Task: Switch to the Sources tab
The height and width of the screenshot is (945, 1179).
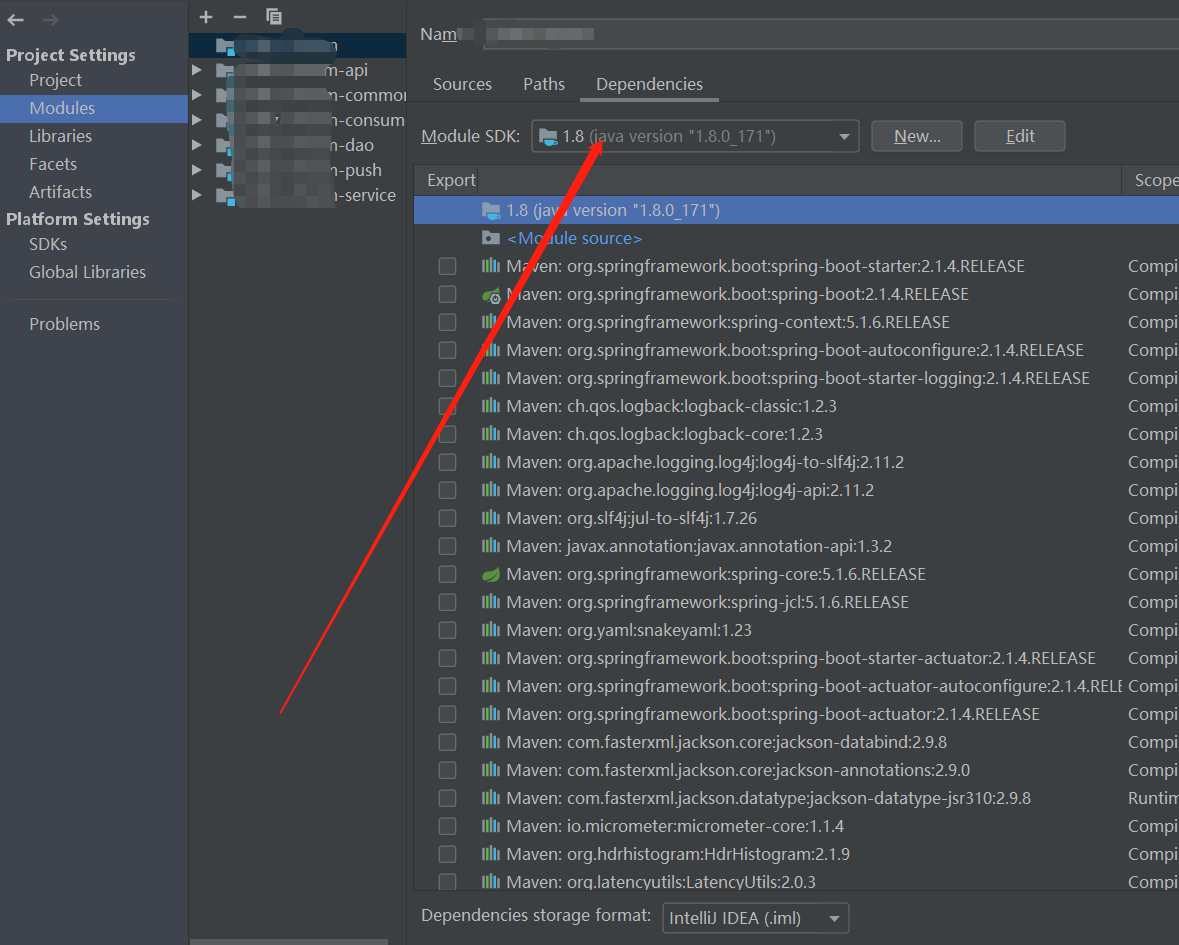Action: [x=462, y=84]
